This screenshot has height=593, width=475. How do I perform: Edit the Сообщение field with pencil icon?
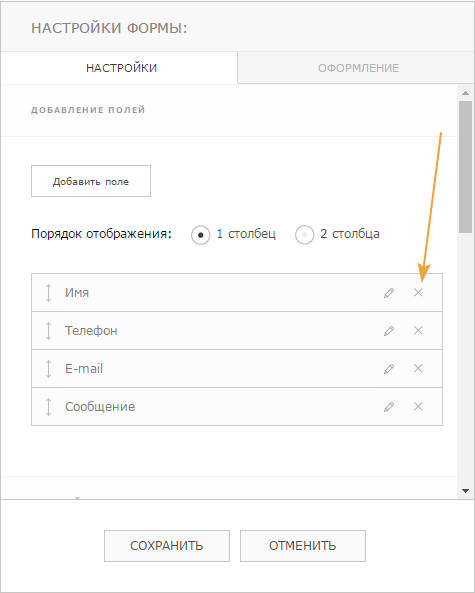pyautogui.click(x=389, y=407)
